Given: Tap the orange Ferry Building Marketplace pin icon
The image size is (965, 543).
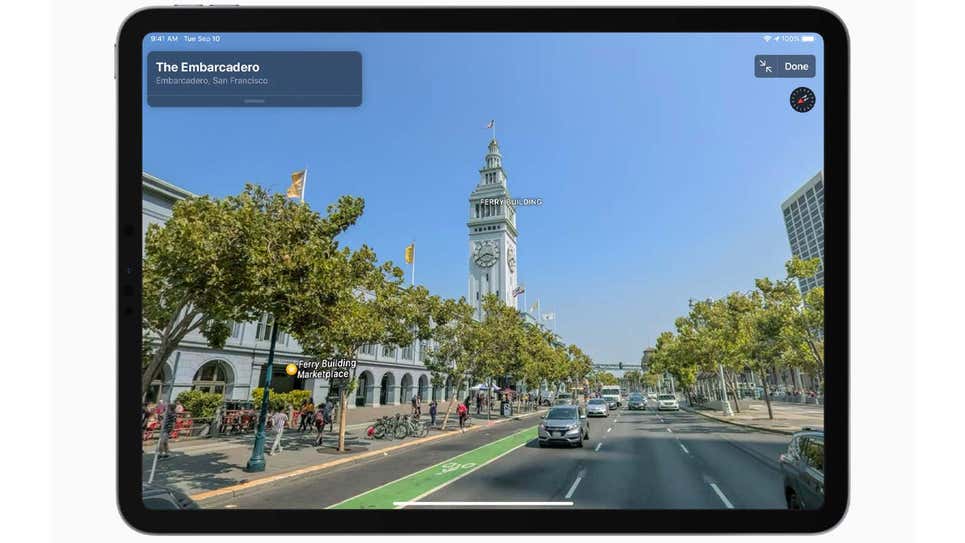Looking at the screenshot, I should [291, 369].
